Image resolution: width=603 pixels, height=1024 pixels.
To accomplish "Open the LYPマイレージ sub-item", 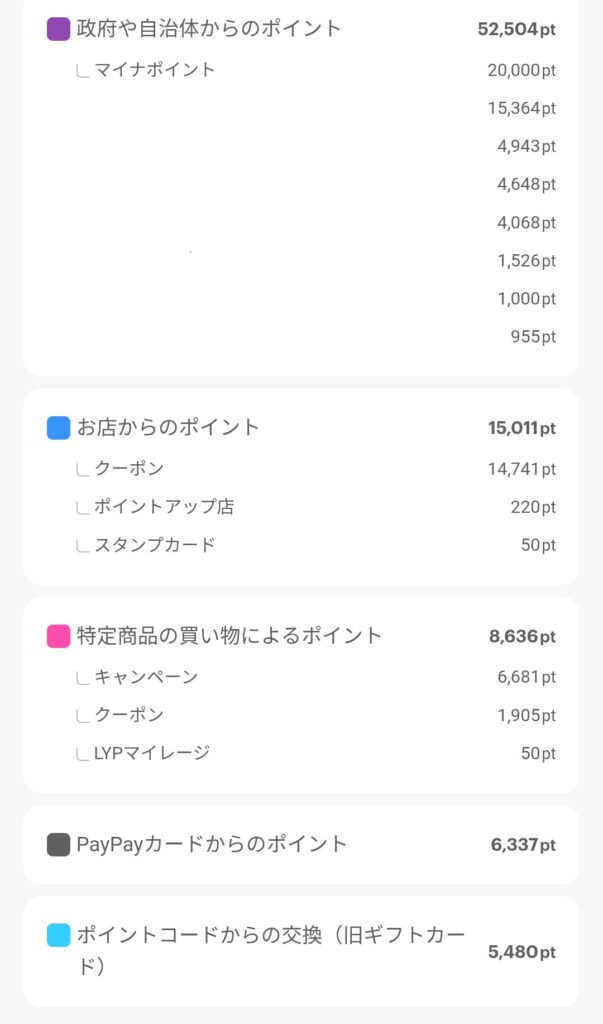I will pos(152,753).
